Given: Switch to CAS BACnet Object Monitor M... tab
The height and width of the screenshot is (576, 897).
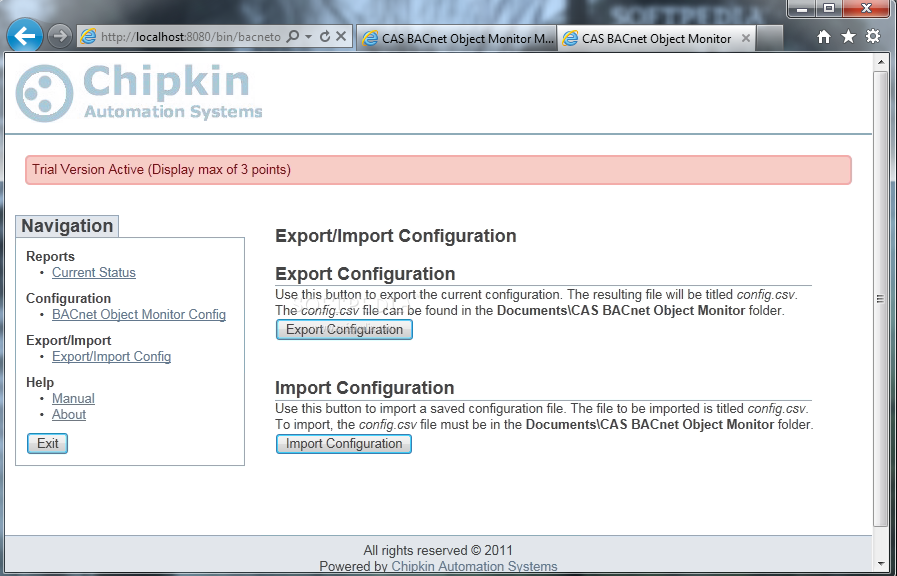Looking at the screenshot, I should click(457, 38).
